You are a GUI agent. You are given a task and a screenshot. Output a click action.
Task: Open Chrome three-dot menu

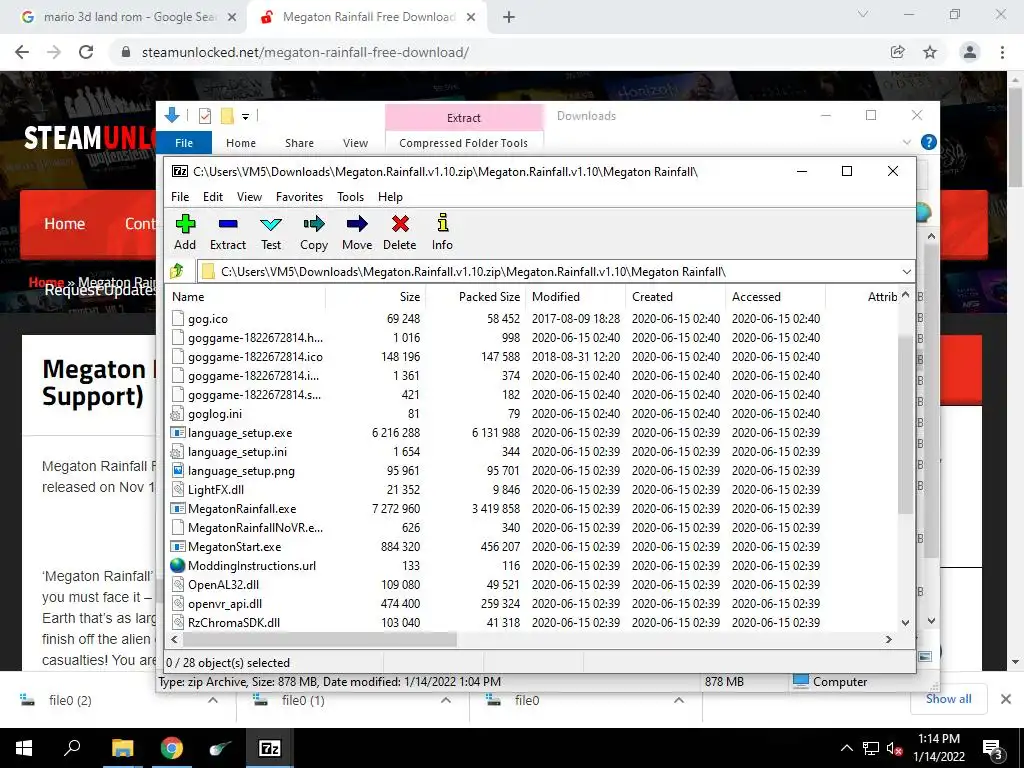click(x=1002, y=52)
